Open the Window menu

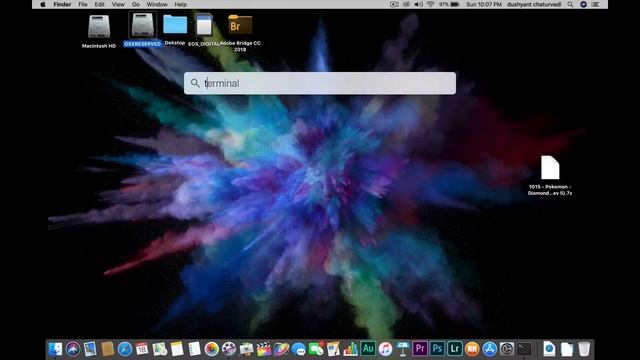(x=157, y=4)
